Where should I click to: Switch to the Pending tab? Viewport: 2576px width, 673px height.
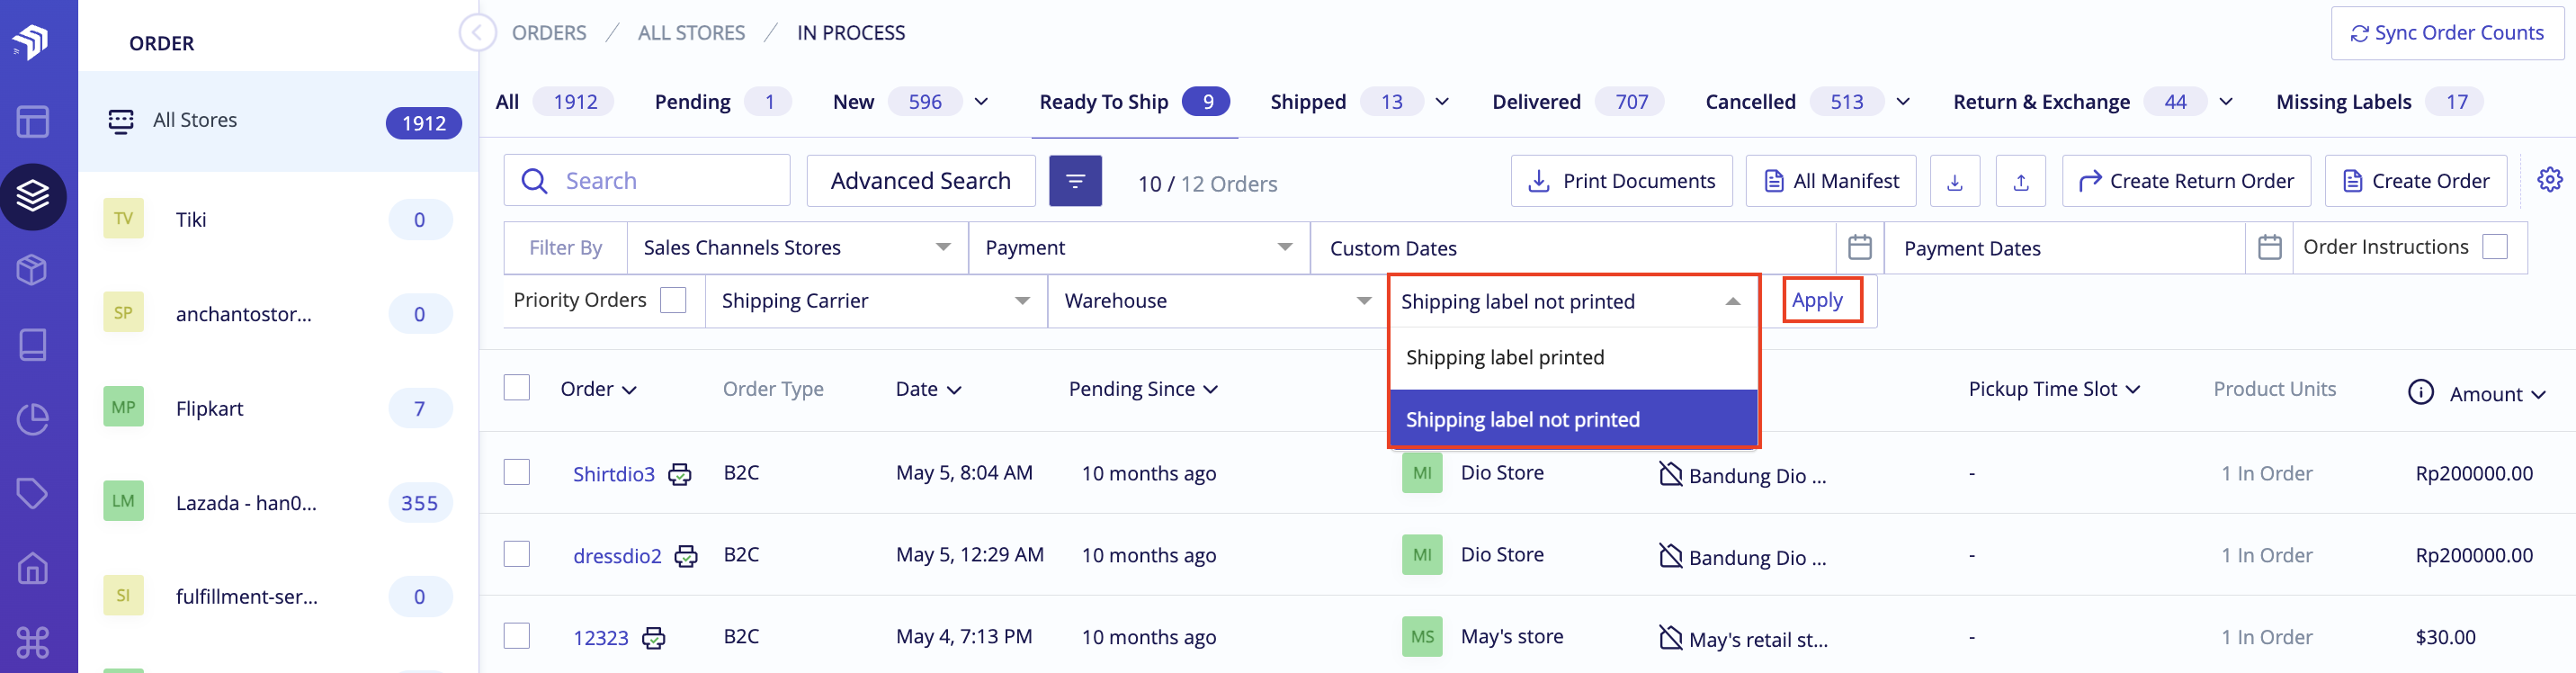722,102
